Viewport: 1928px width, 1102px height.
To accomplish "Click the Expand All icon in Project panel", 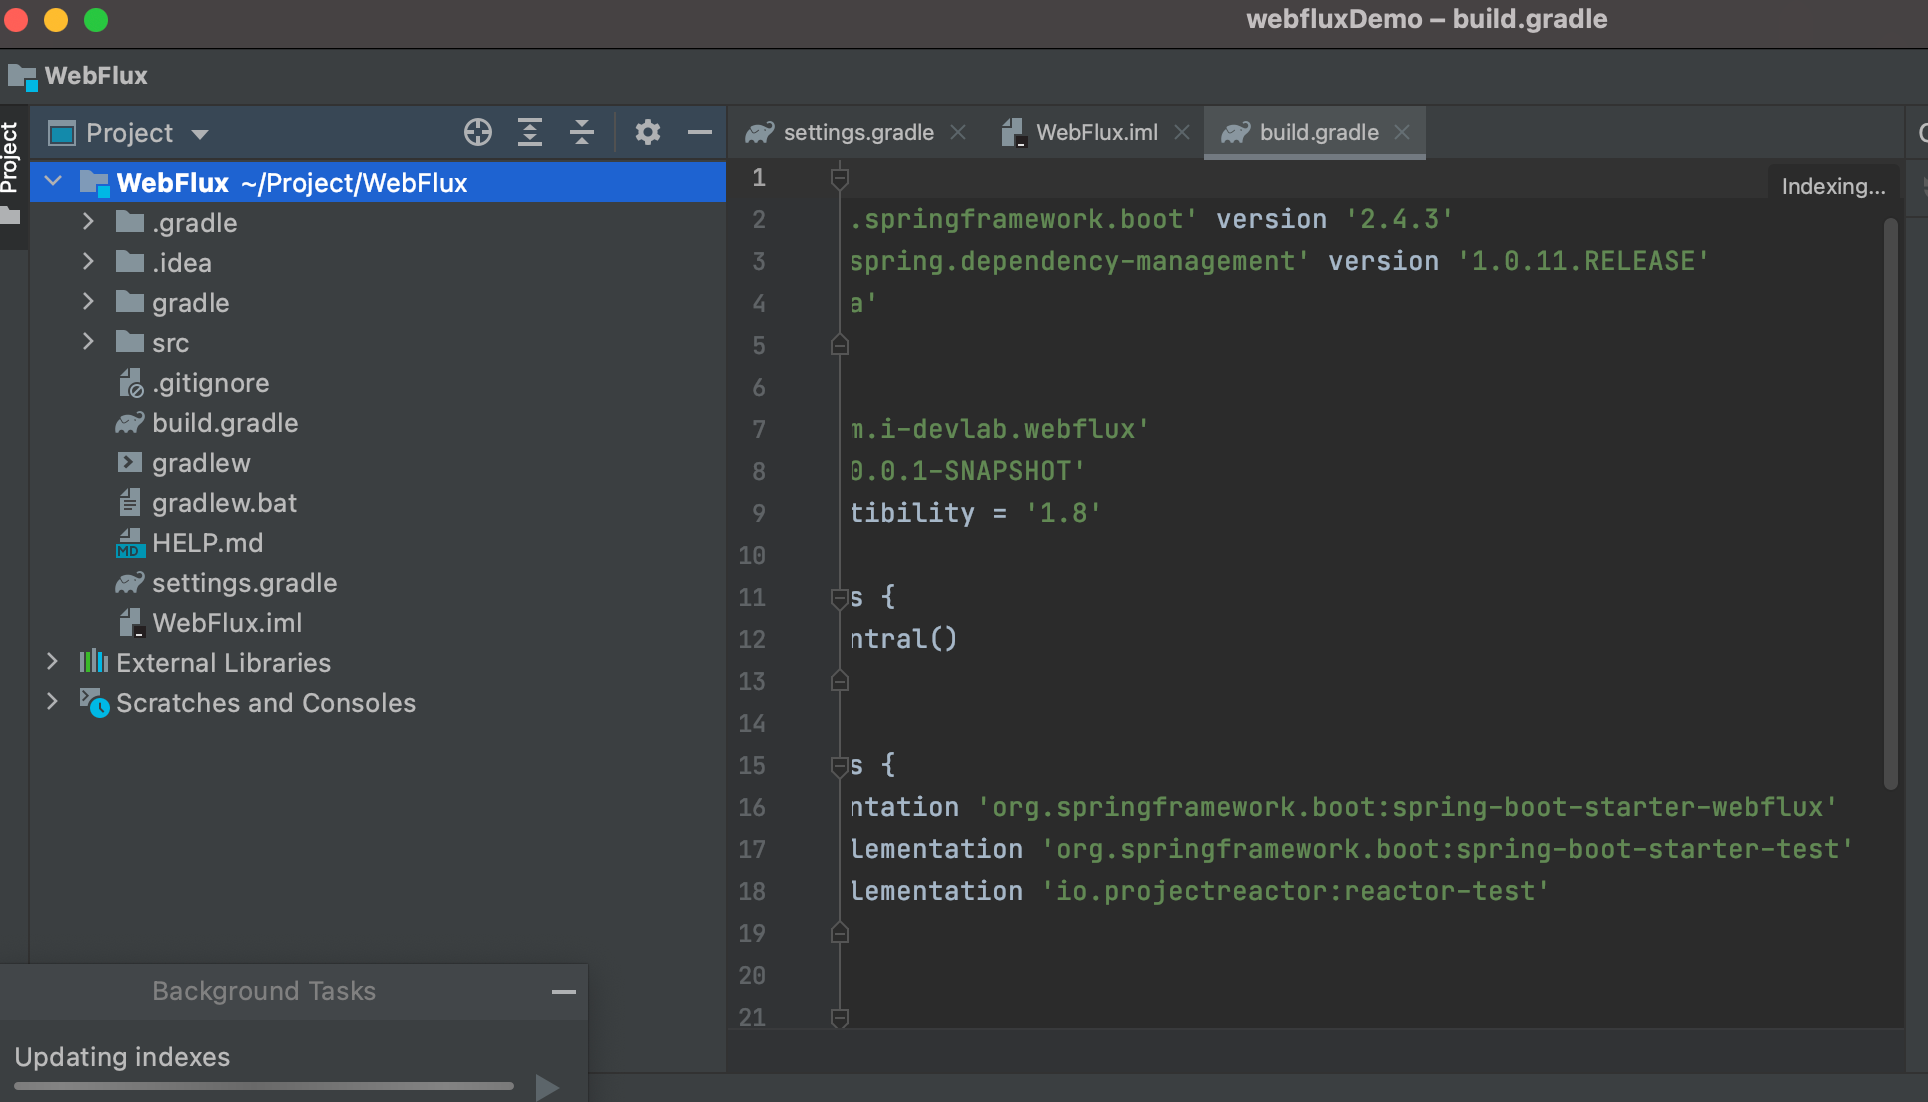I will [530, 132].
